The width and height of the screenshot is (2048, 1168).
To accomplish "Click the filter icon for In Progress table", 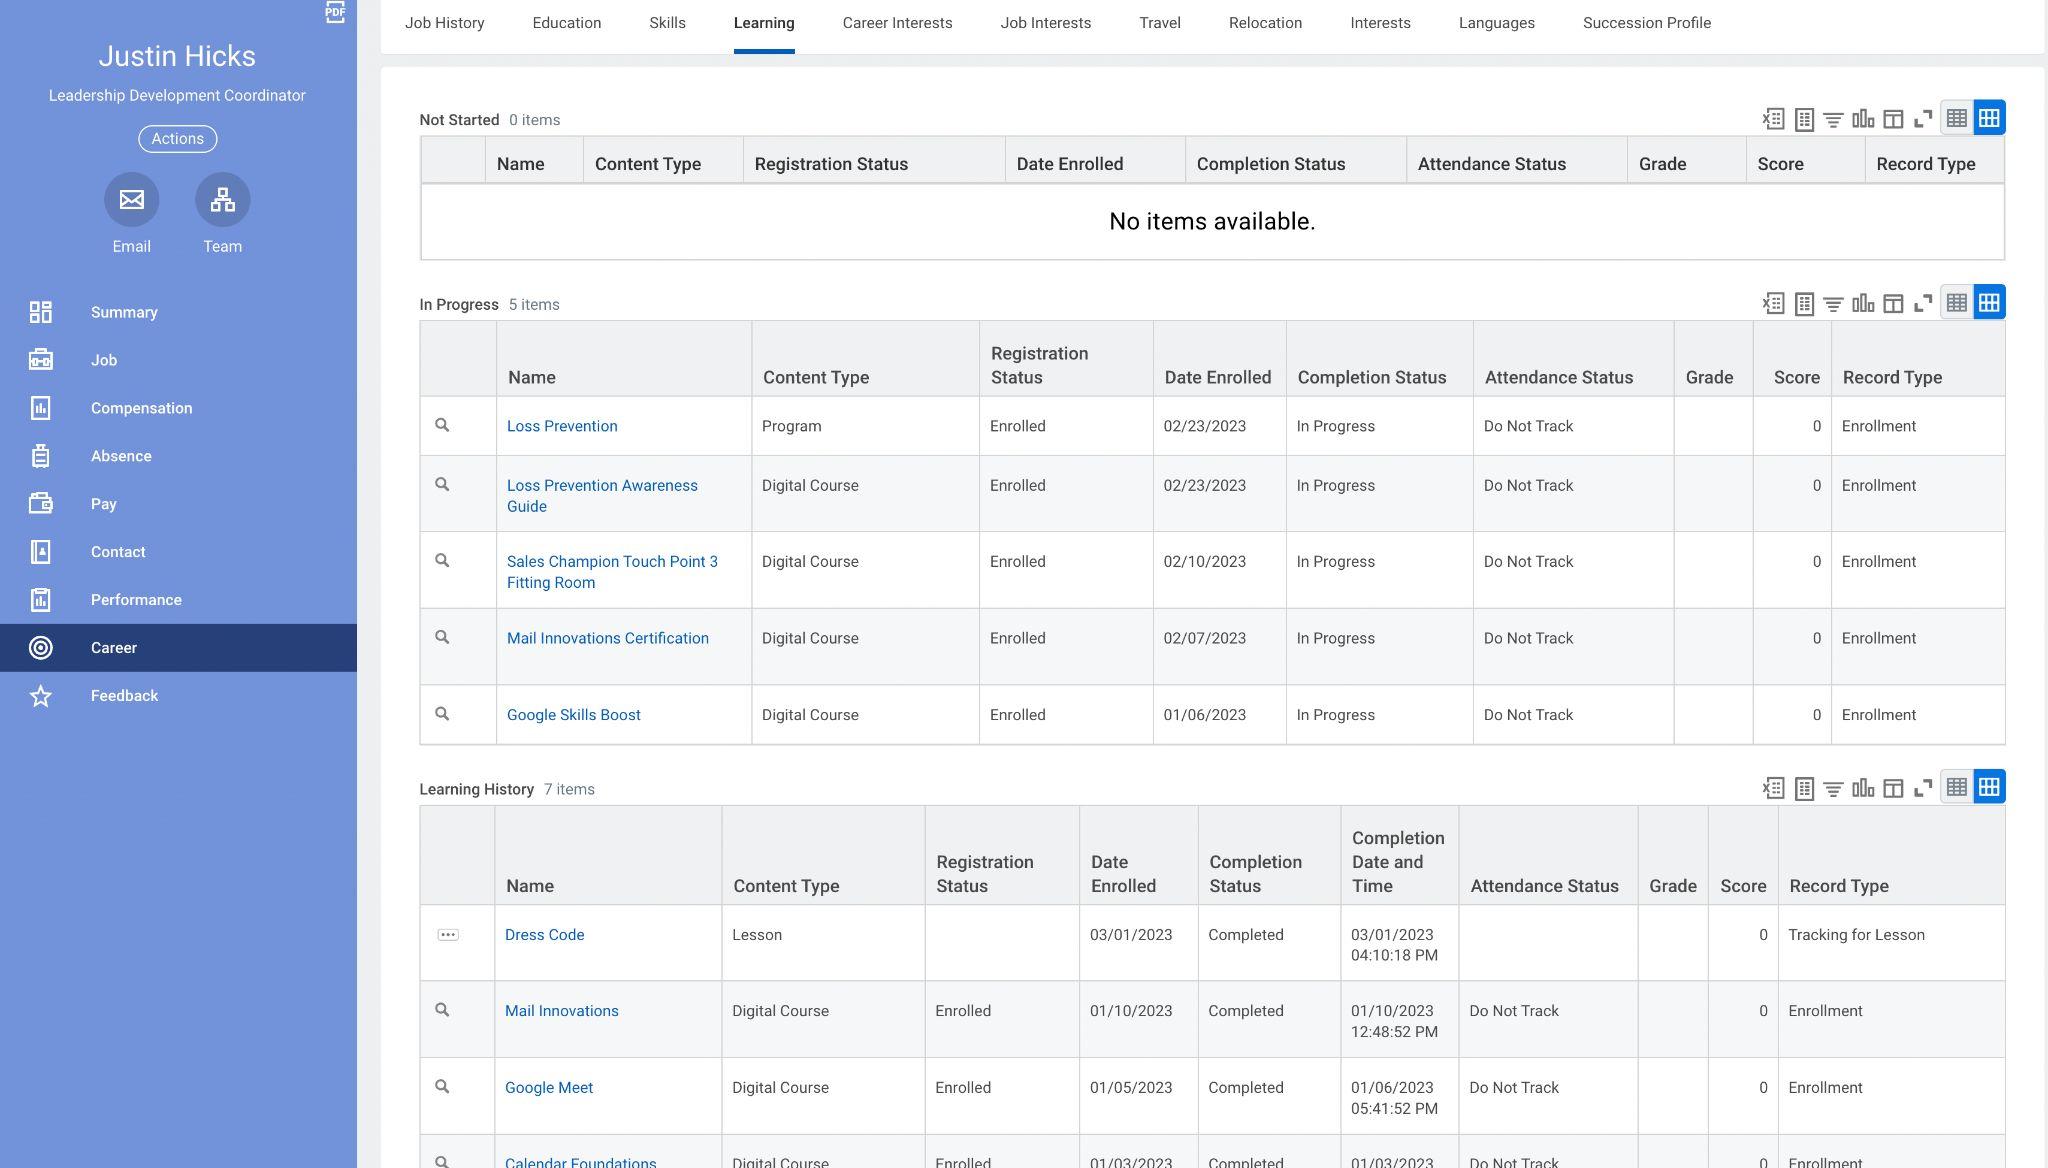I will [x=1833, y=303].
